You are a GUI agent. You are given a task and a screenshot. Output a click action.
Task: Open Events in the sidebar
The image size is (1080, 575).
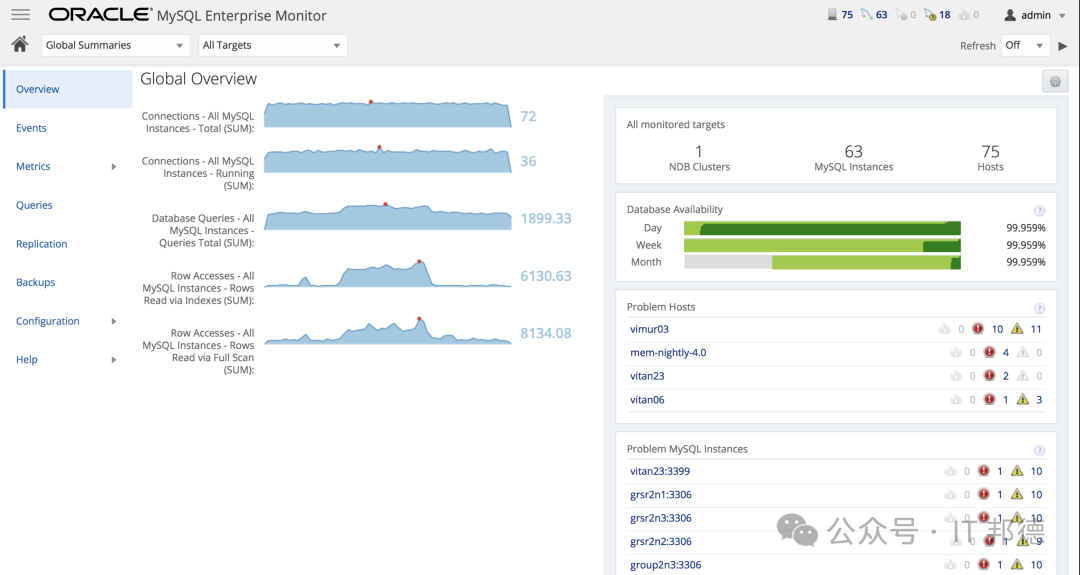31,128
